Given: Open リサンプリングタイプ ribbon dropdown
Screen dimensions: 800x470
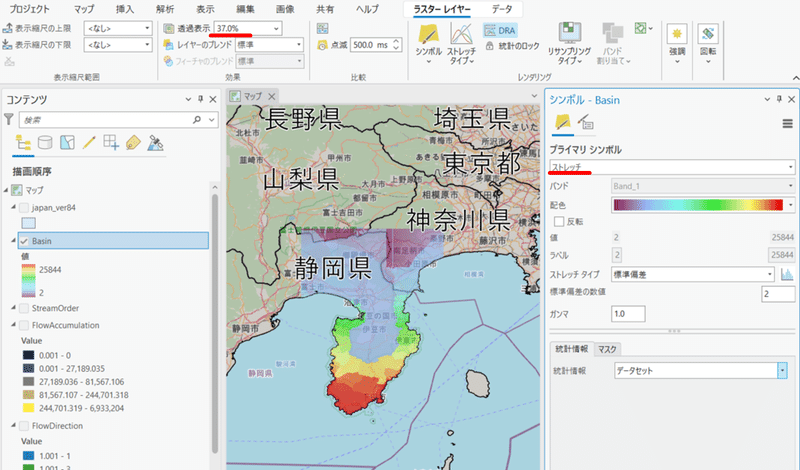Looking at the screenshot, I should [569, 43].
